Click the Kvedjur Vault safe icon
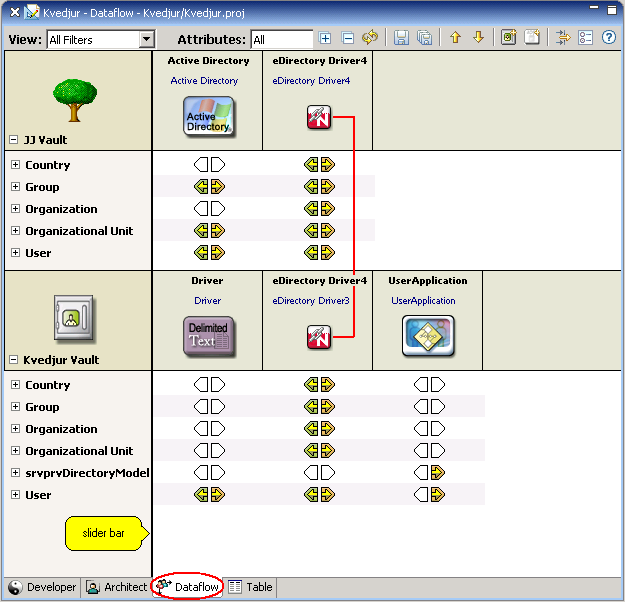The image size is (625, 602). click(74, 319)
